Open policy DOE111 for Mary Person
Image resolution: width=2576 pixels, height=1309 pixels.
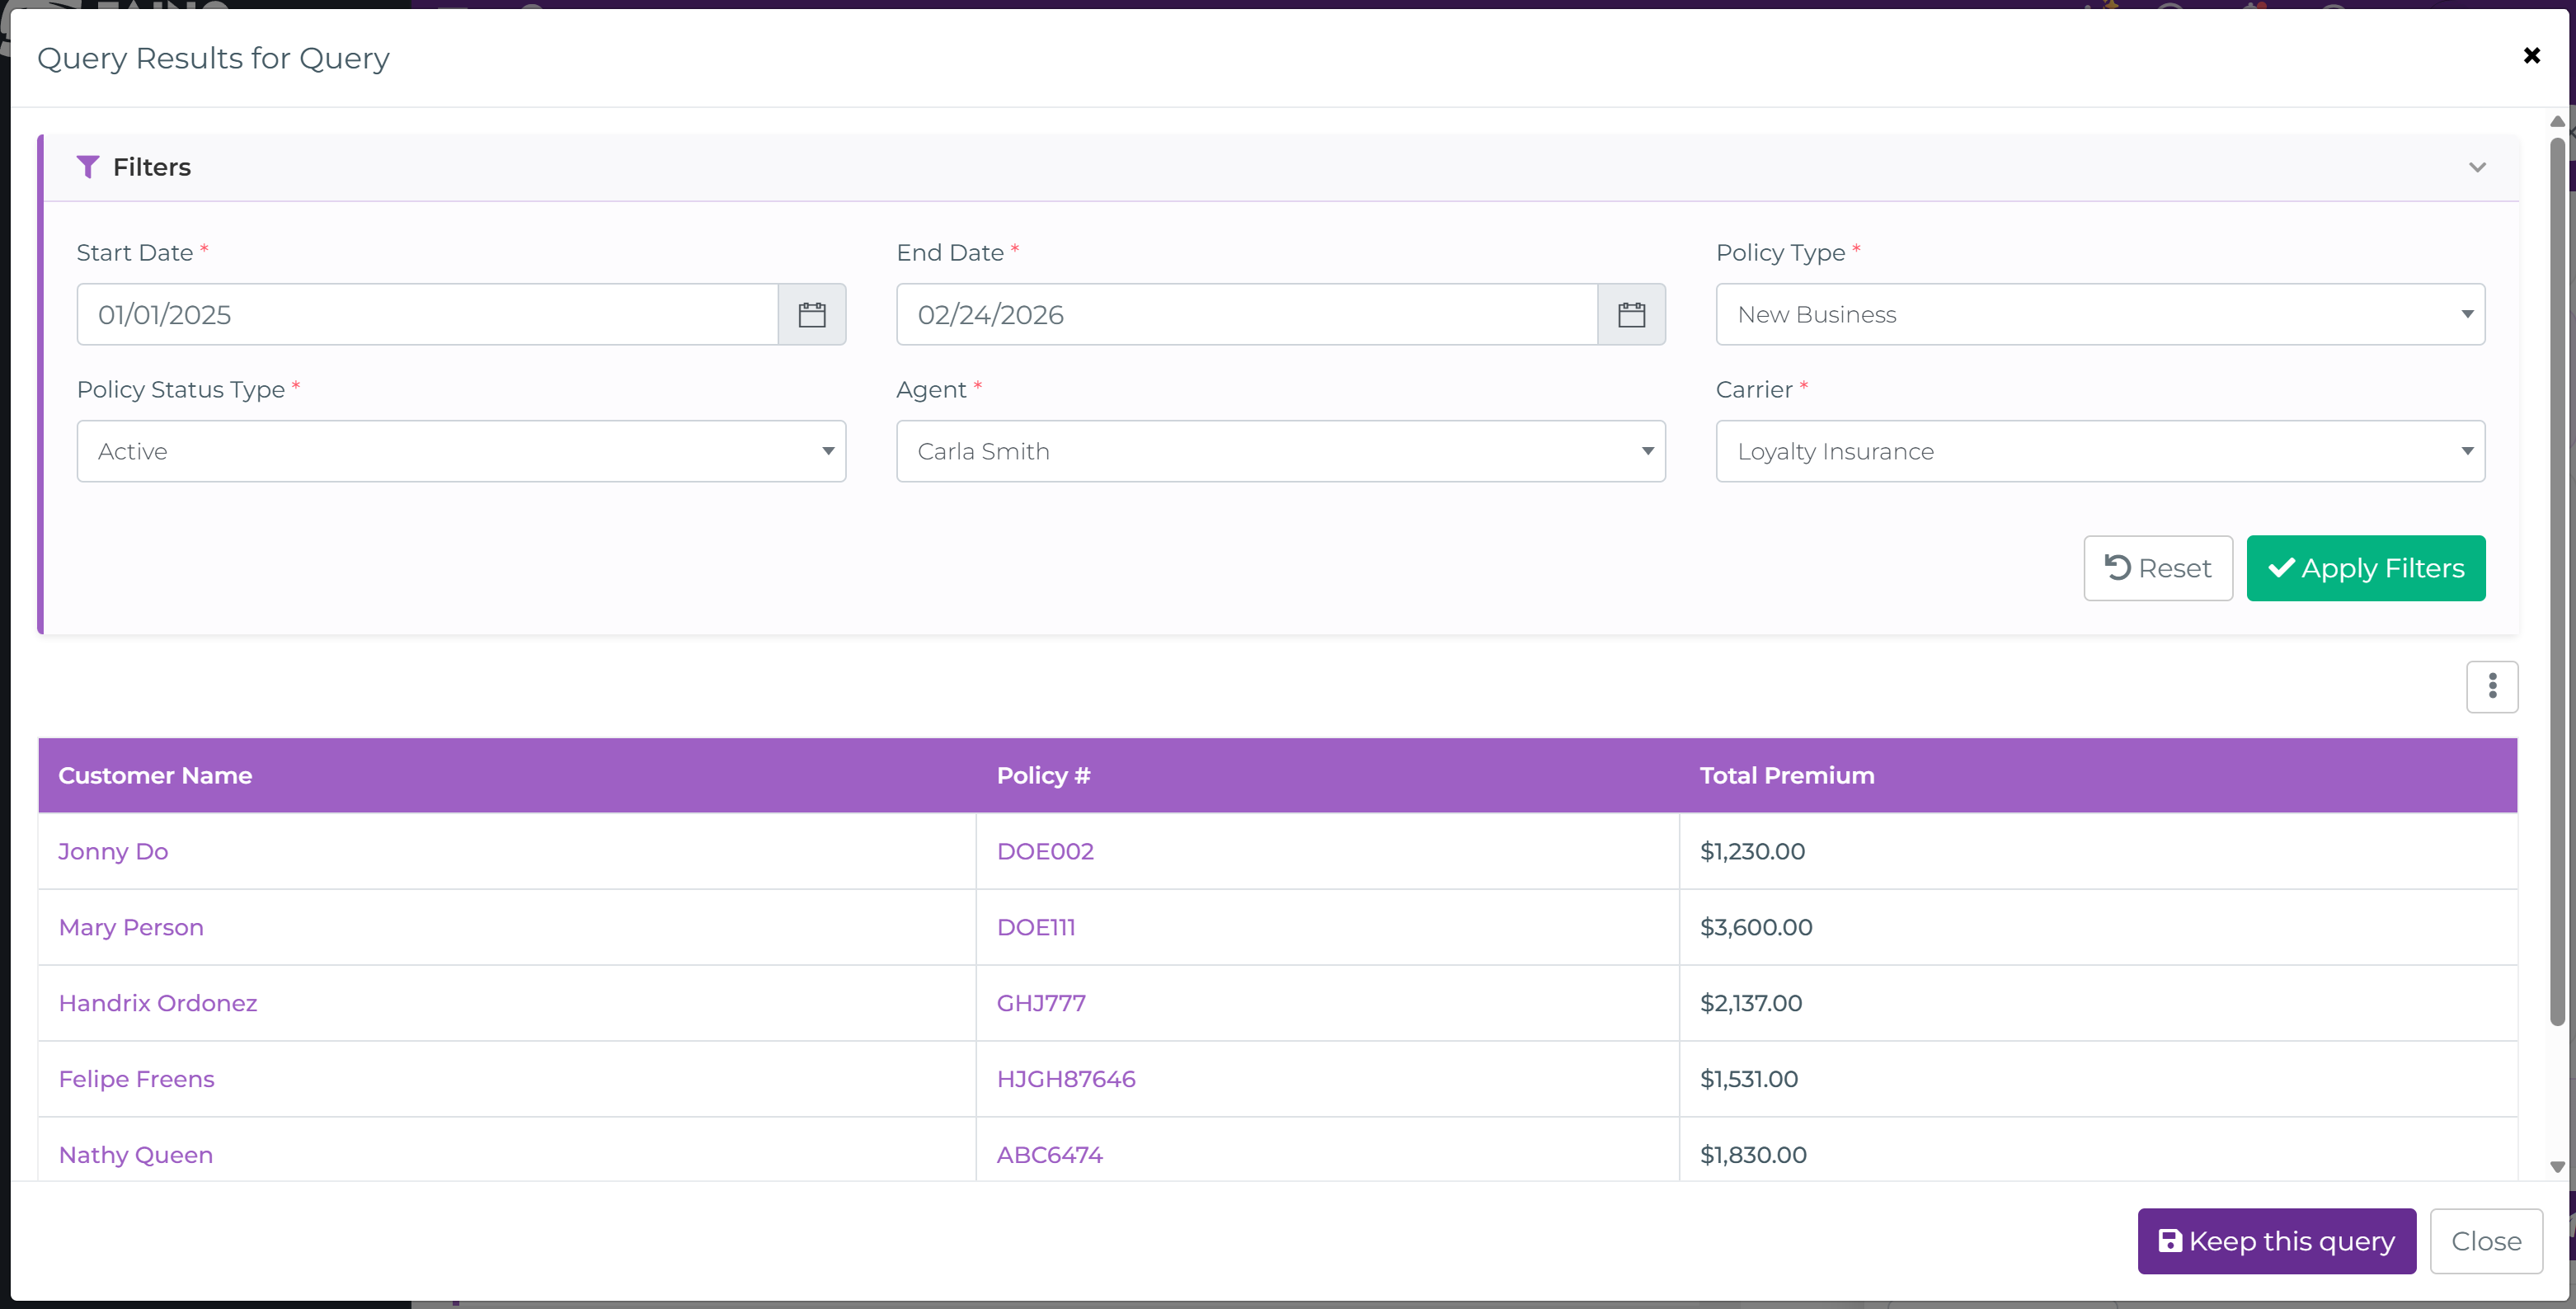pos(1036,927)
